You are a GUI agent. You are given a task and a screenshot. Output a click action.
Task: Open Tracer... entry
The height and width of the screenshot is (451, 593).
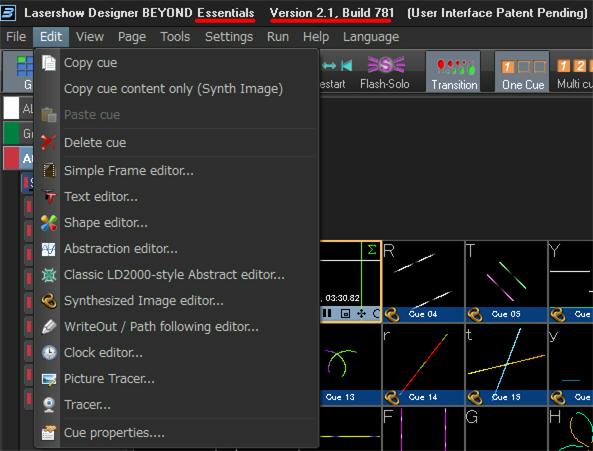[87, 405]
